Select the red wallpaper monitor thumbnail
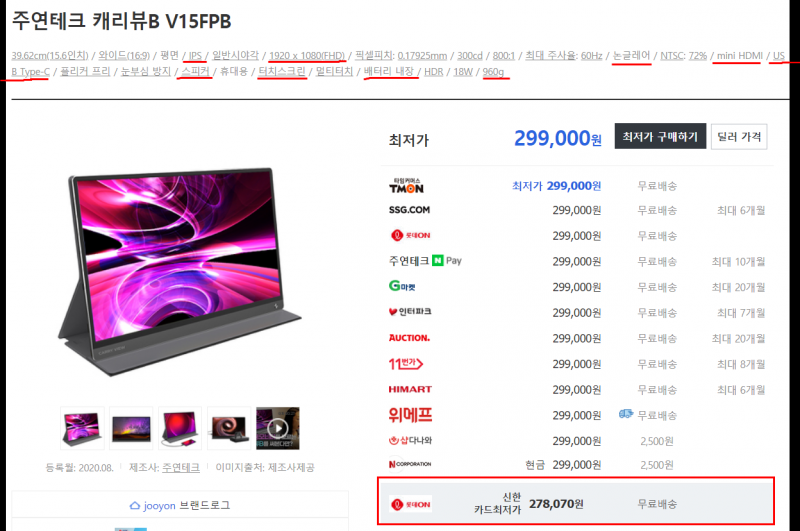Viewport: 800px width, 531px height. pos(180,428)
